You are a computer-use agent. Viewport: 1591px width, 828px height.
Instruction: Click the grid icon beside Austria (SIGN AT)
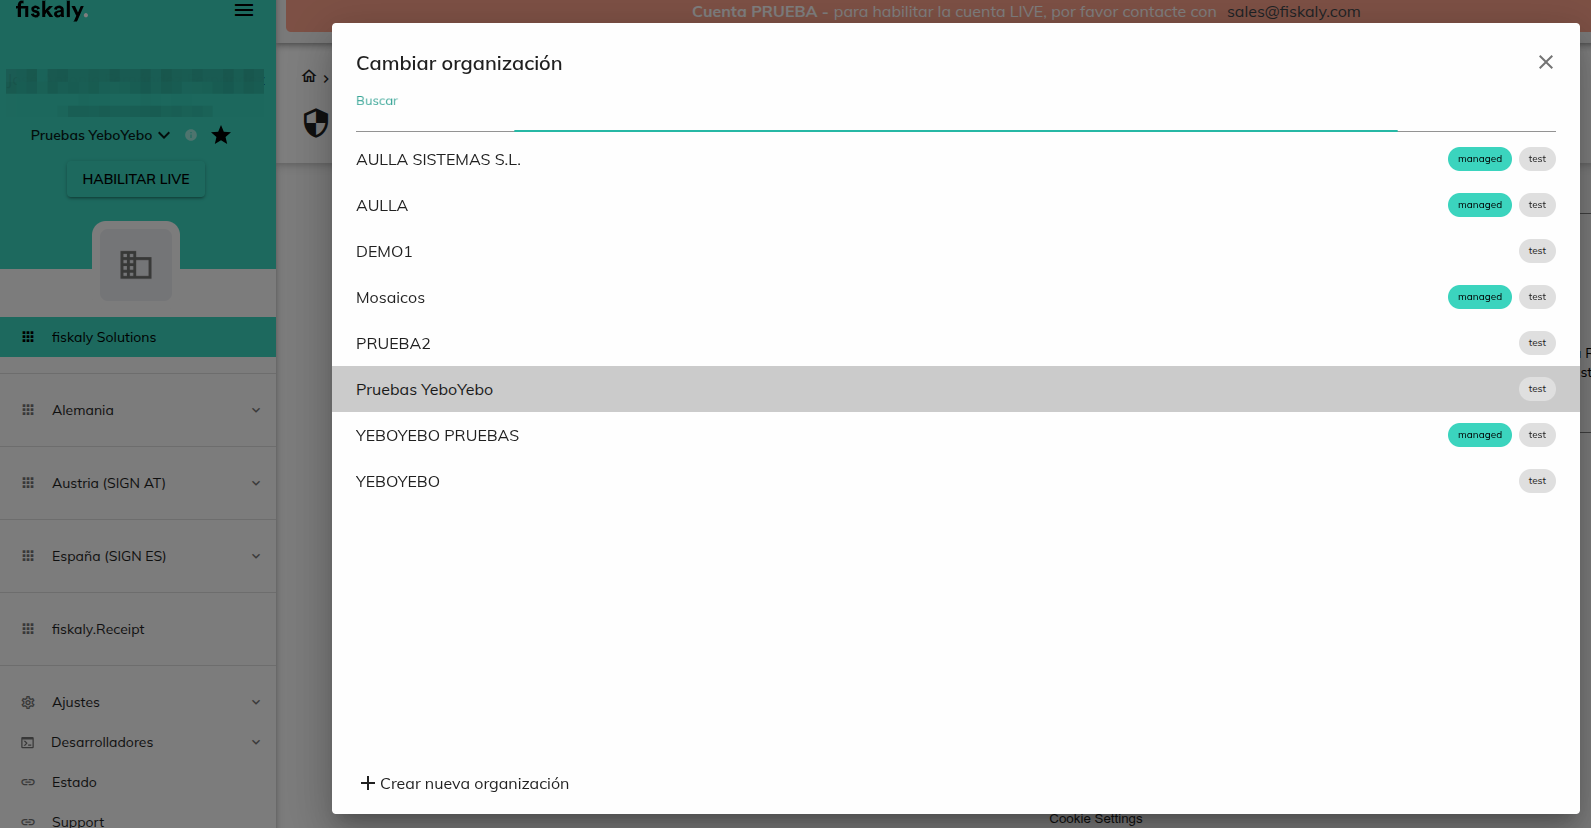[x=28, y=483]
